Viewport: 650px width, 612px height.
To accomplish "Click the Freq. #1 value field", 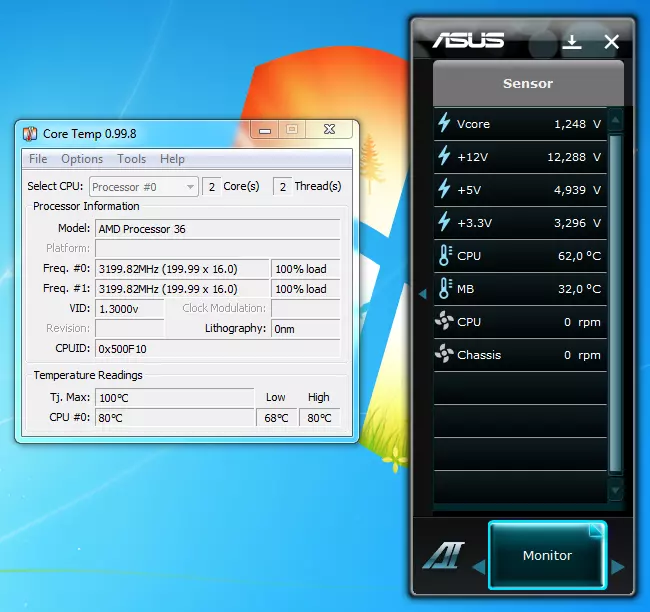I will click(182, 289).
